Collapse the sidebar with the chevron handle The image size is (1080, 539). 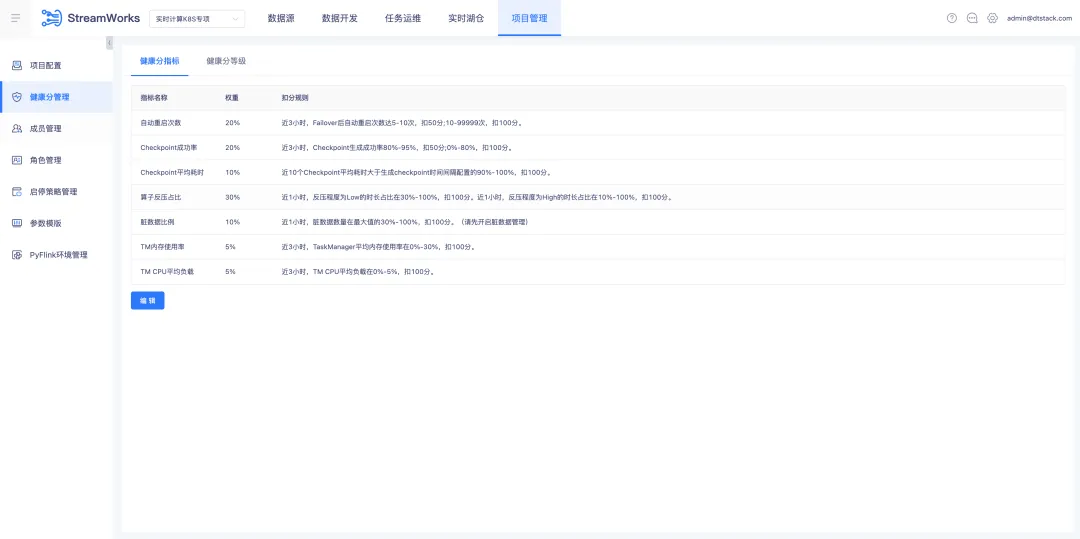click(x=110, y=43)
